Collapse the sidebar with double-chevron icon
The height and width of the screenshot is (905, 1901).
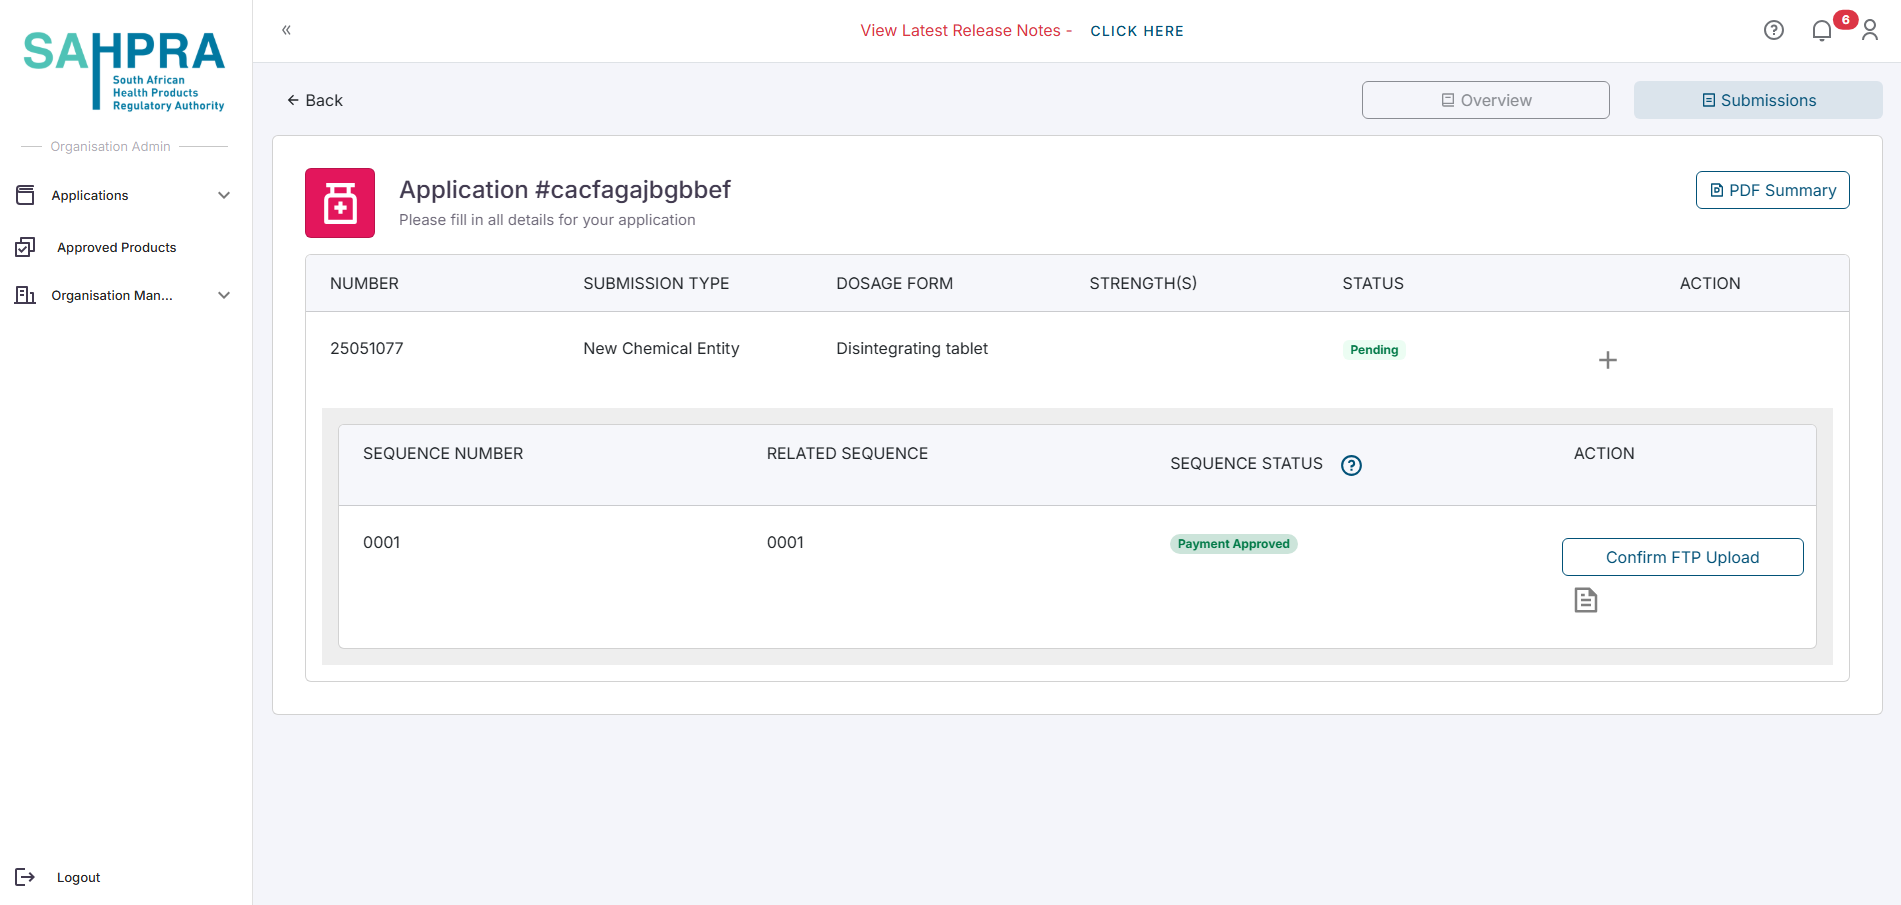click(286, 30)
